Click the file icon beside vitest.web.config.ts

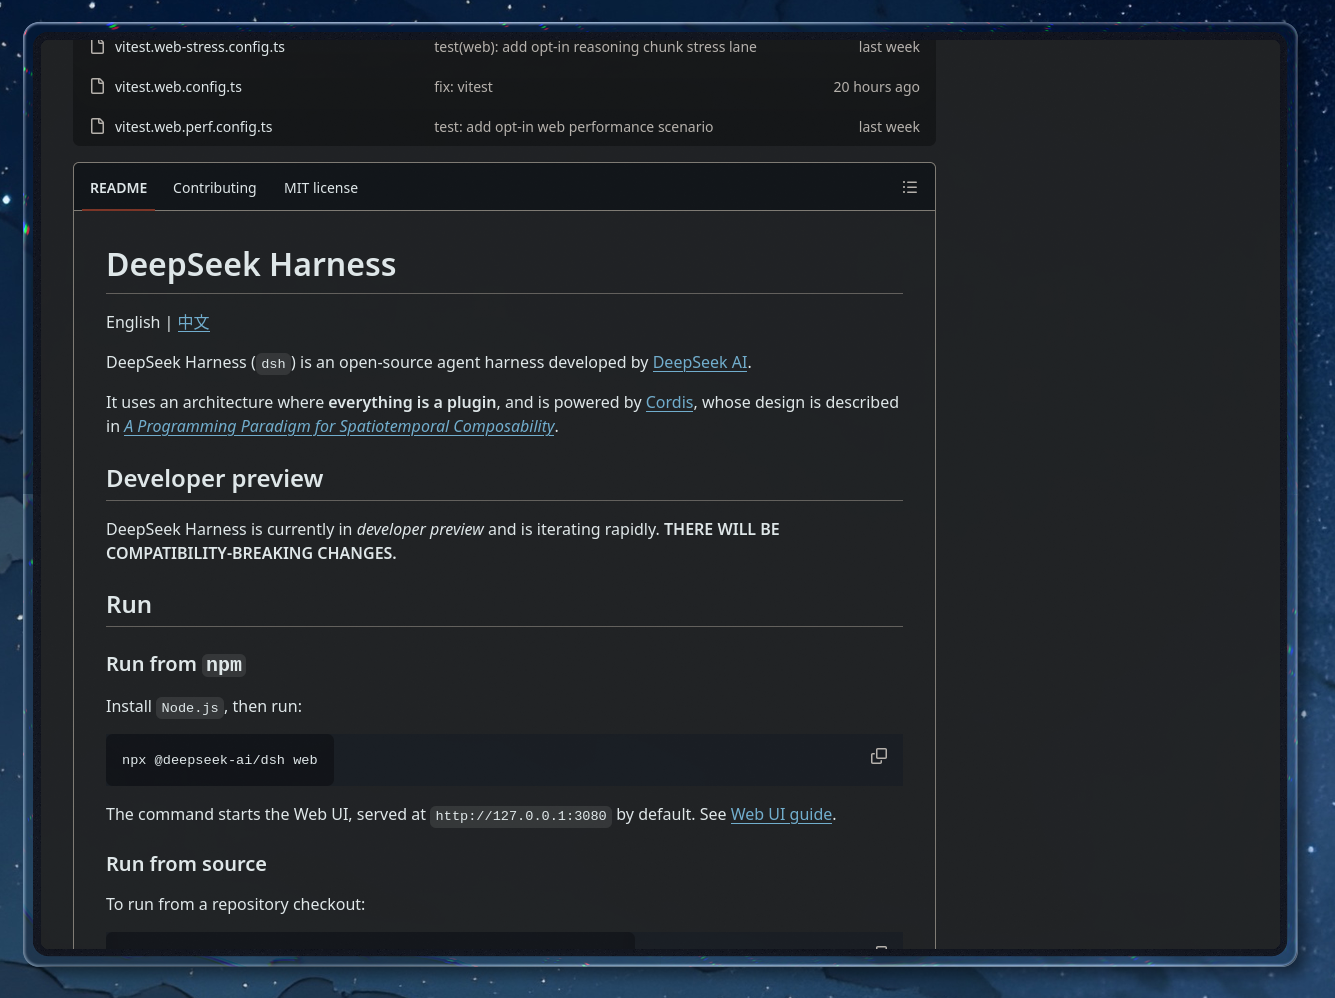pos(97,87)
